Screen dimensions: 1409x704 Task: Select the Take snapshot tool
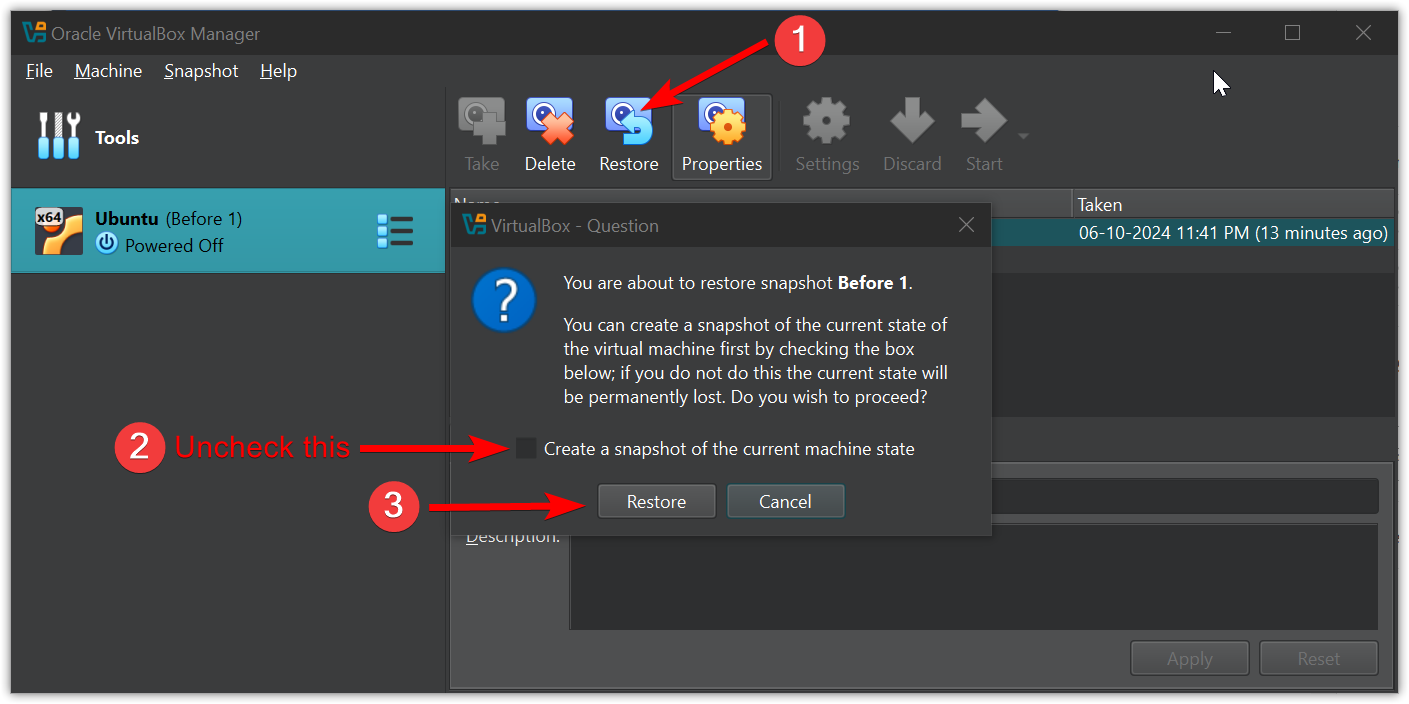(481, 120)
